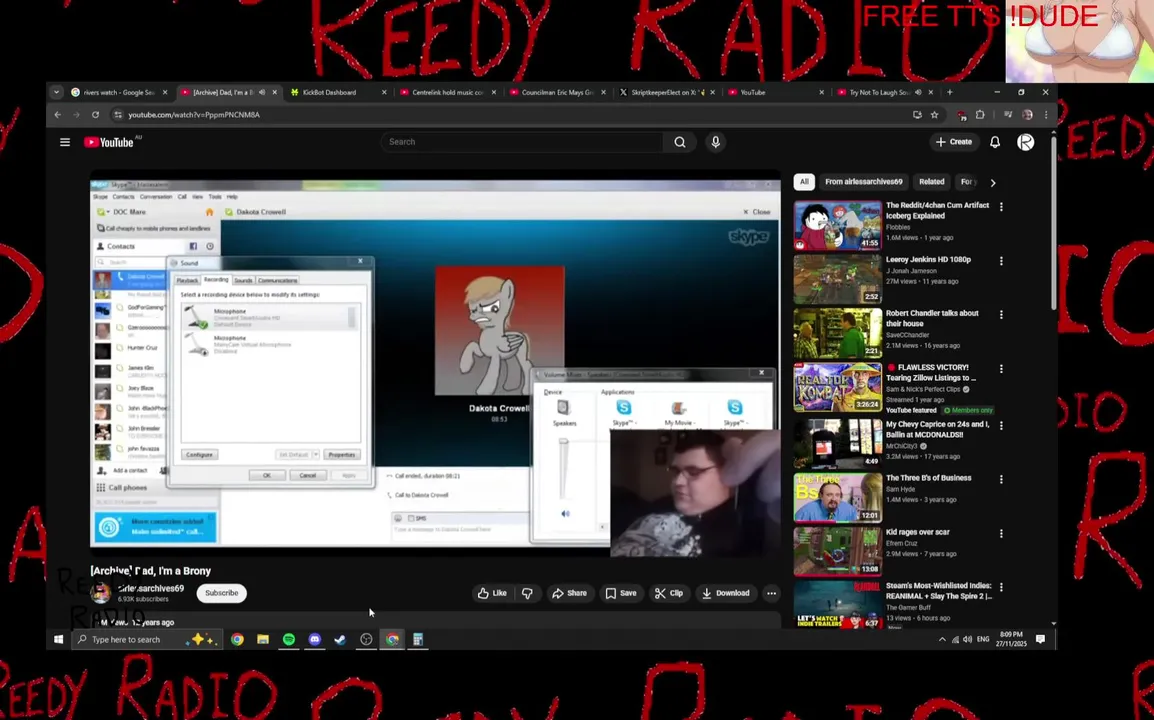Open options for Robert Chandler video
Screen dimensions: 1154x720
(1001, 314)
